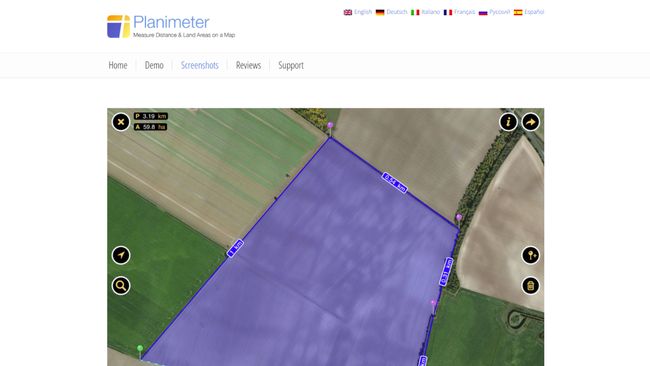650x366 pixels.
Task: Switch language to English
Action: 363,12
